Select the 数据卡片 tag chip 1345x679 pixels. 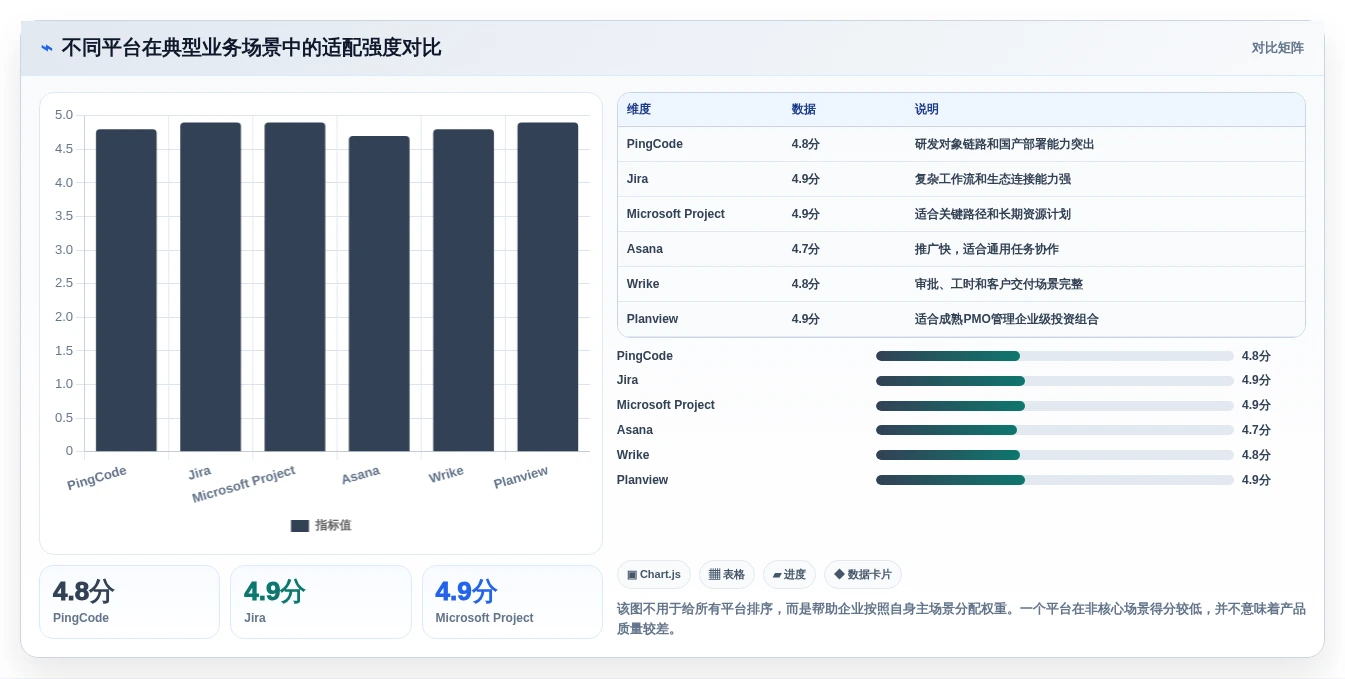(x=863, y=575)
